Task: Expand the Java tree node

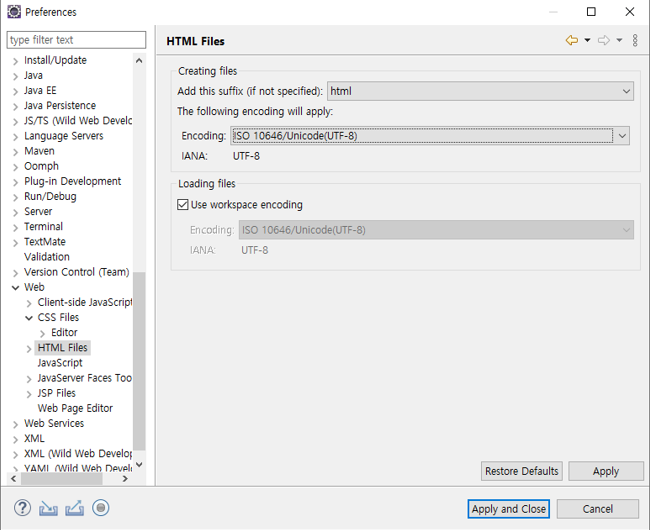Action: (15, 76)
